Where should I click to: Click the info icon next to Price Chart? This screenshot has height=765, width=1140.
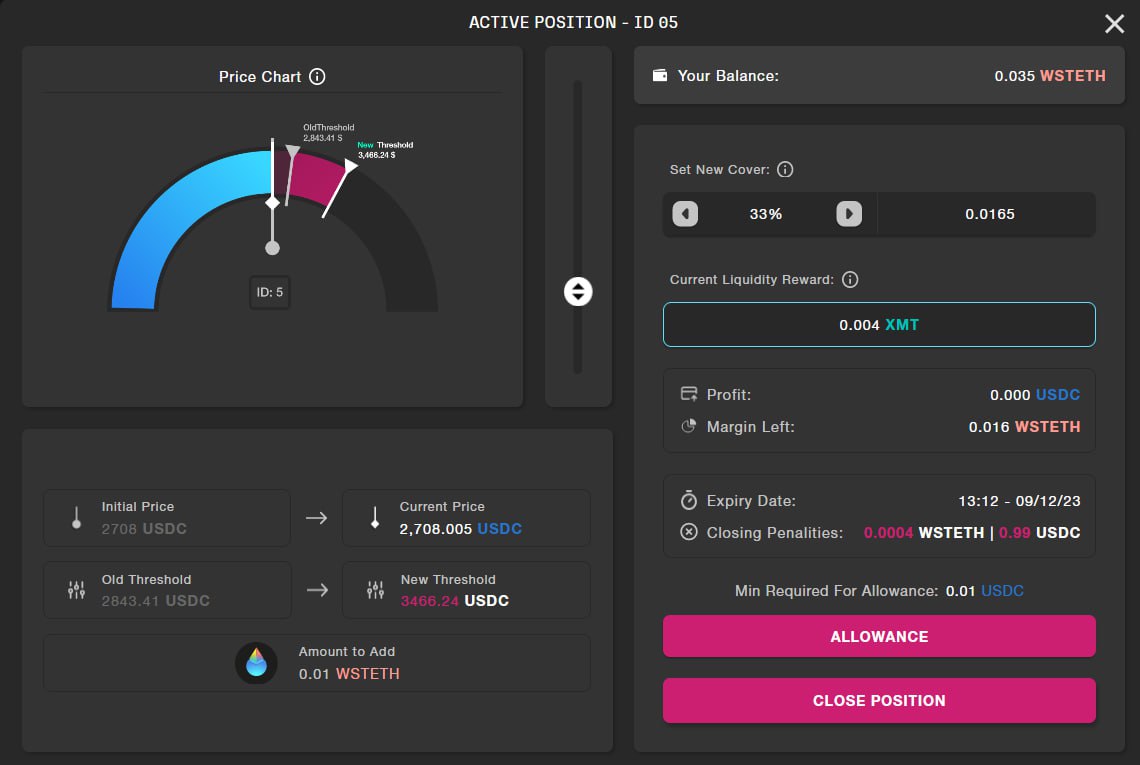coord(317,77)
